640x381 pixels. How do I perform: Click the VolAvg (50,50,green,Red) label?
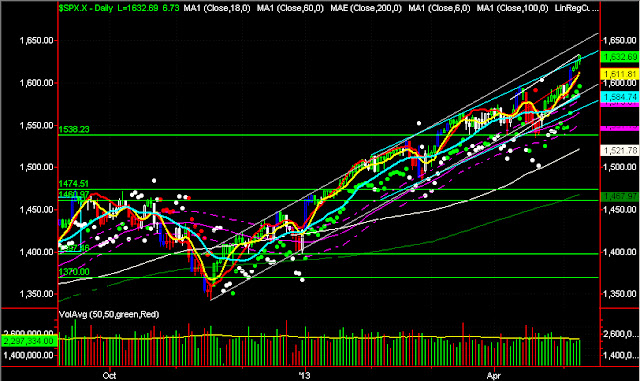point(109,314)
